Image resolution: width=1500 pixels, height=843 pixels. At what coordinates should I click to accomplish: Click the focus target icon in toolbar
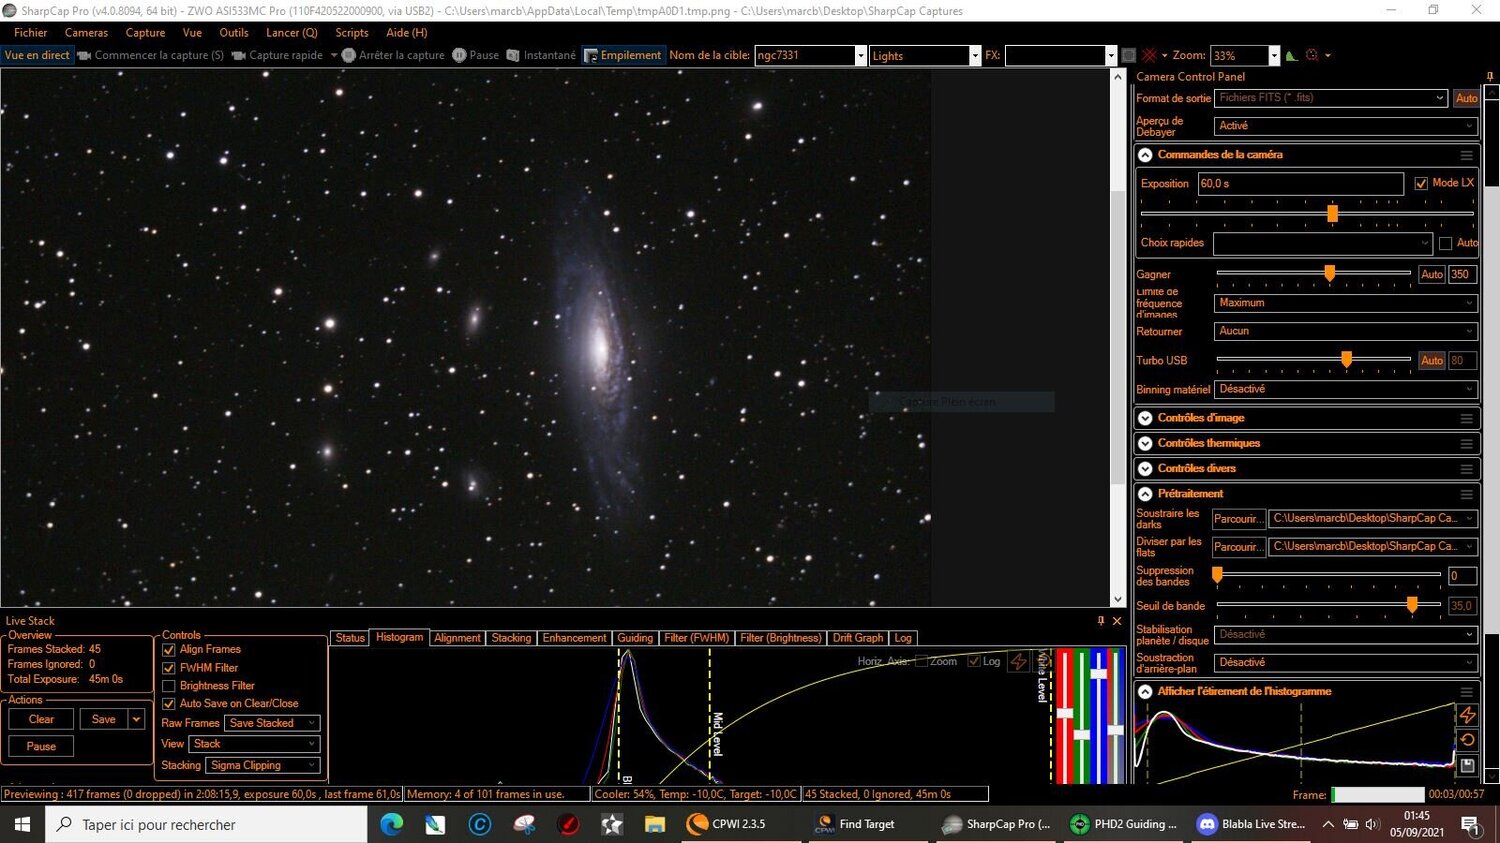(1312, 56)
